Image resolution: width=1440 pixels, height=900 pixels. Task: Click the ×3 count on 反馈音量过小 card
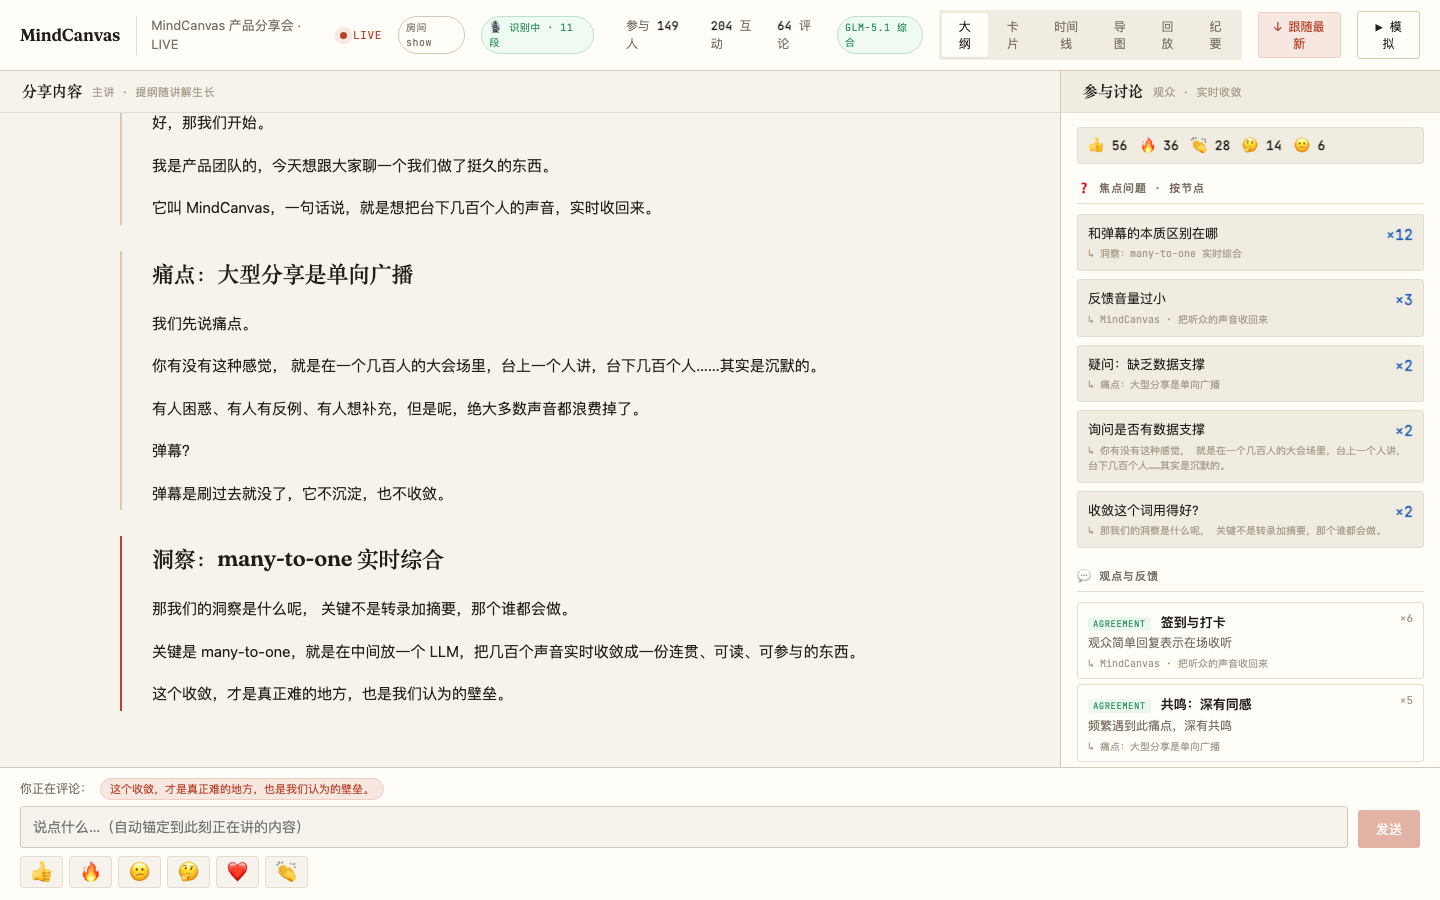pyautogui.click(x=1404, y=300)
